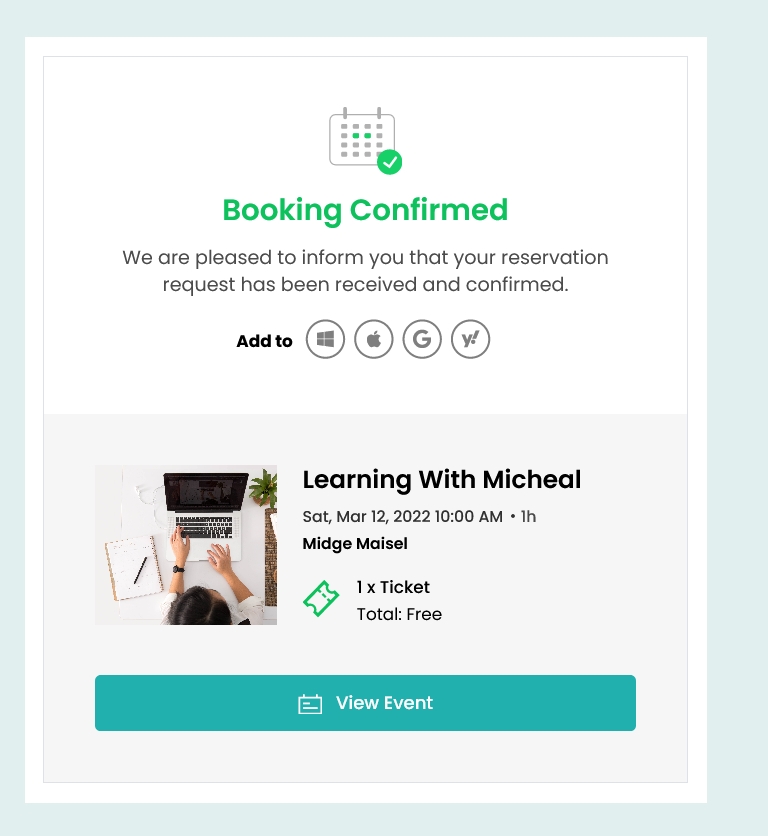Click the calendar icon inside View Event
768x836 pixels.
(x=310, y=704)
